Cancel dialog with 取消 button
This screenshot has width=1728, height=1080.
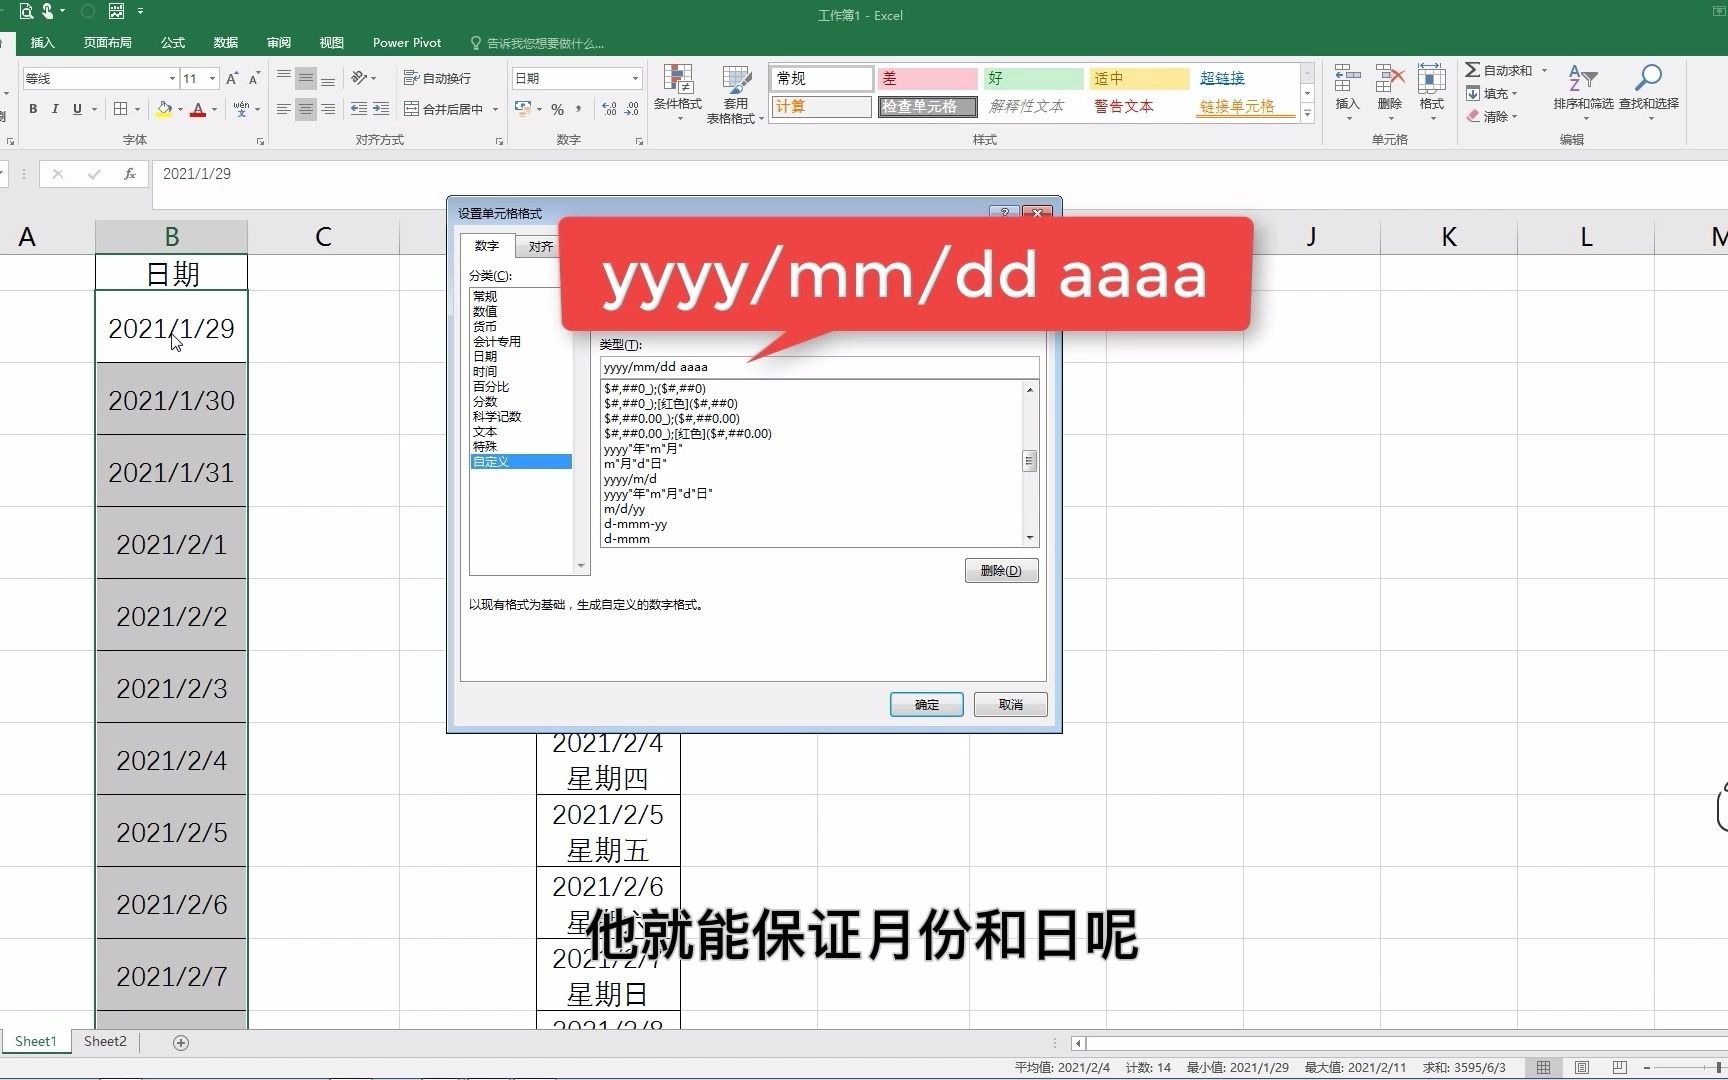click(x=1011, y=705)
